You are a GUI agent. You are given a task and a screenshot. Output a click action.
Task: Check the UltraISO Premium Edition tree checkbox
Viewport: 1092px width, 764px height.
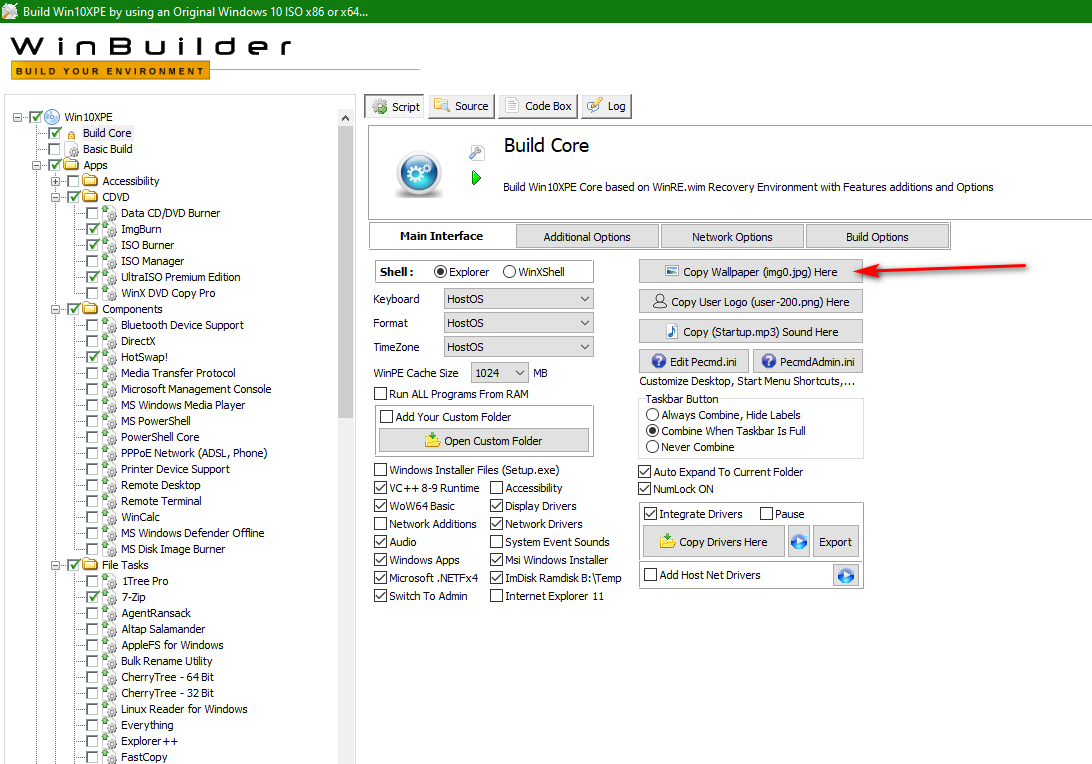point(93,277)
